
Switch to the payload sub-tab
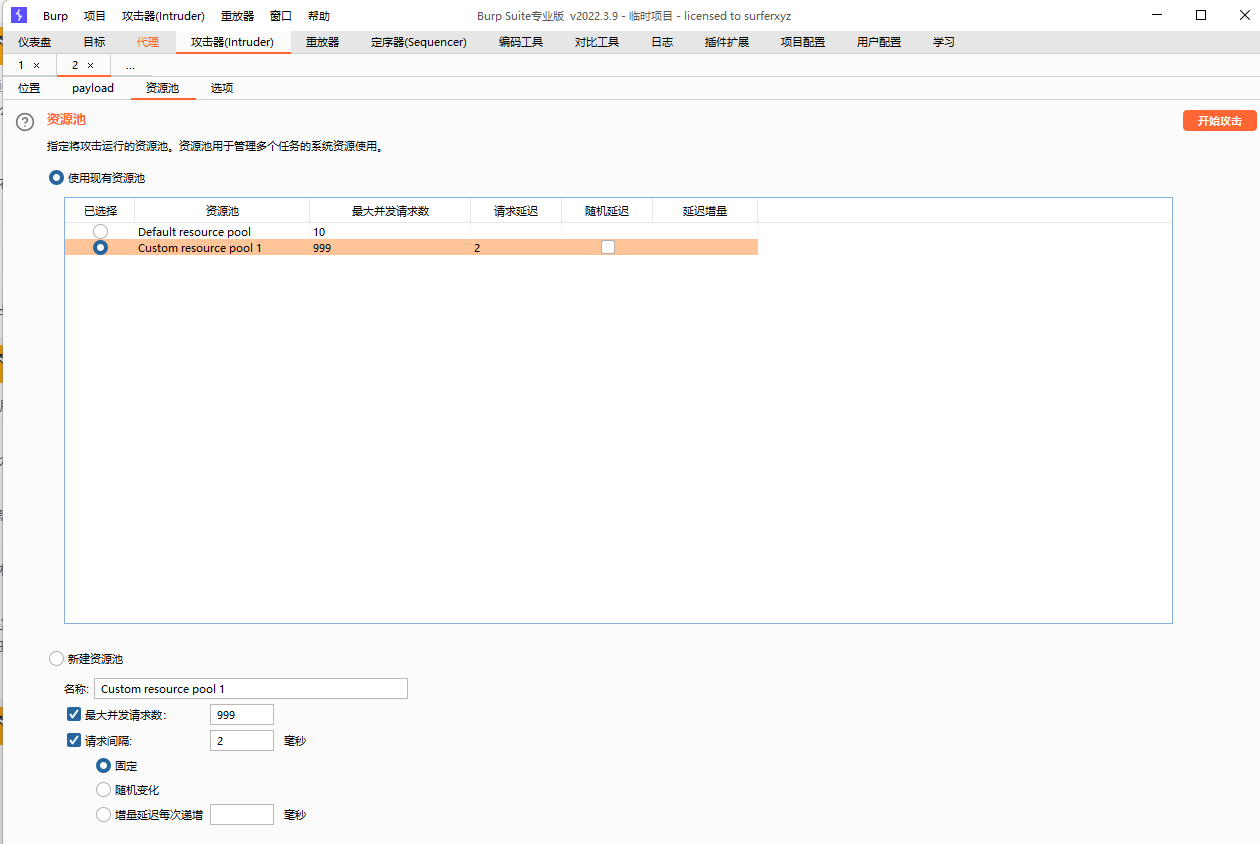pos(93,88)
